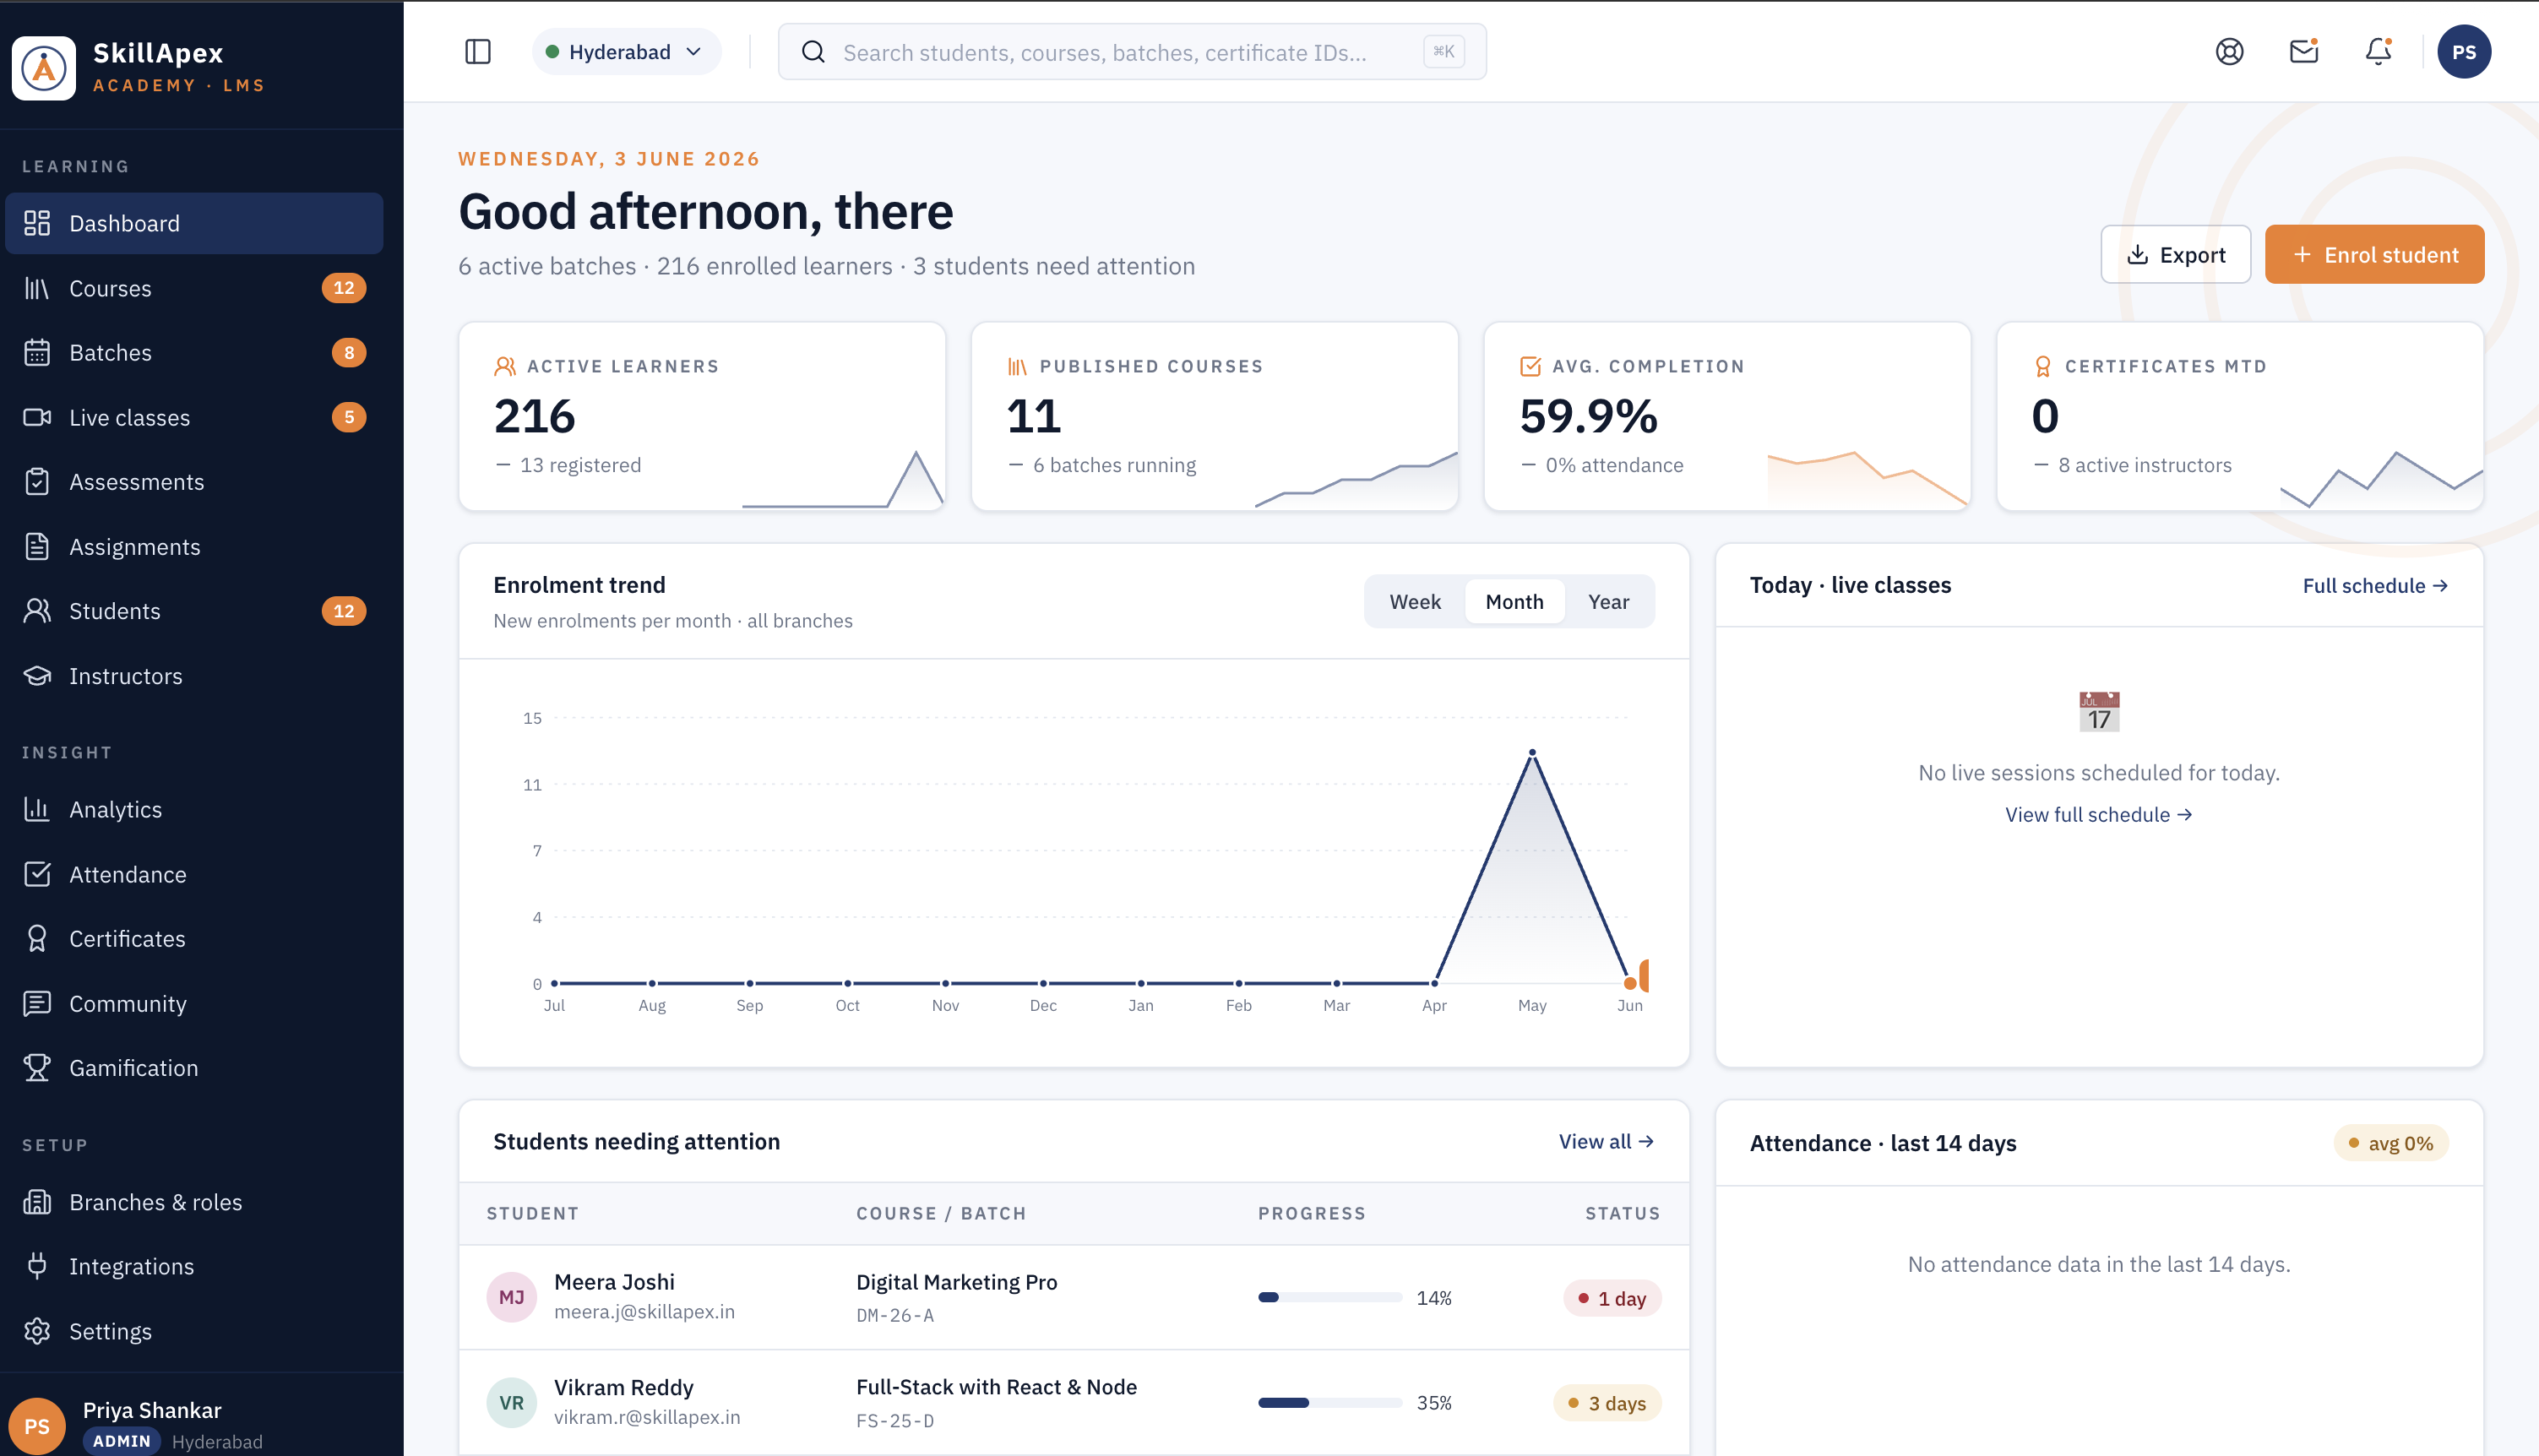
Task: Click Meera Joshi's 14% progress bar
Action: tap(1330, 1297)
